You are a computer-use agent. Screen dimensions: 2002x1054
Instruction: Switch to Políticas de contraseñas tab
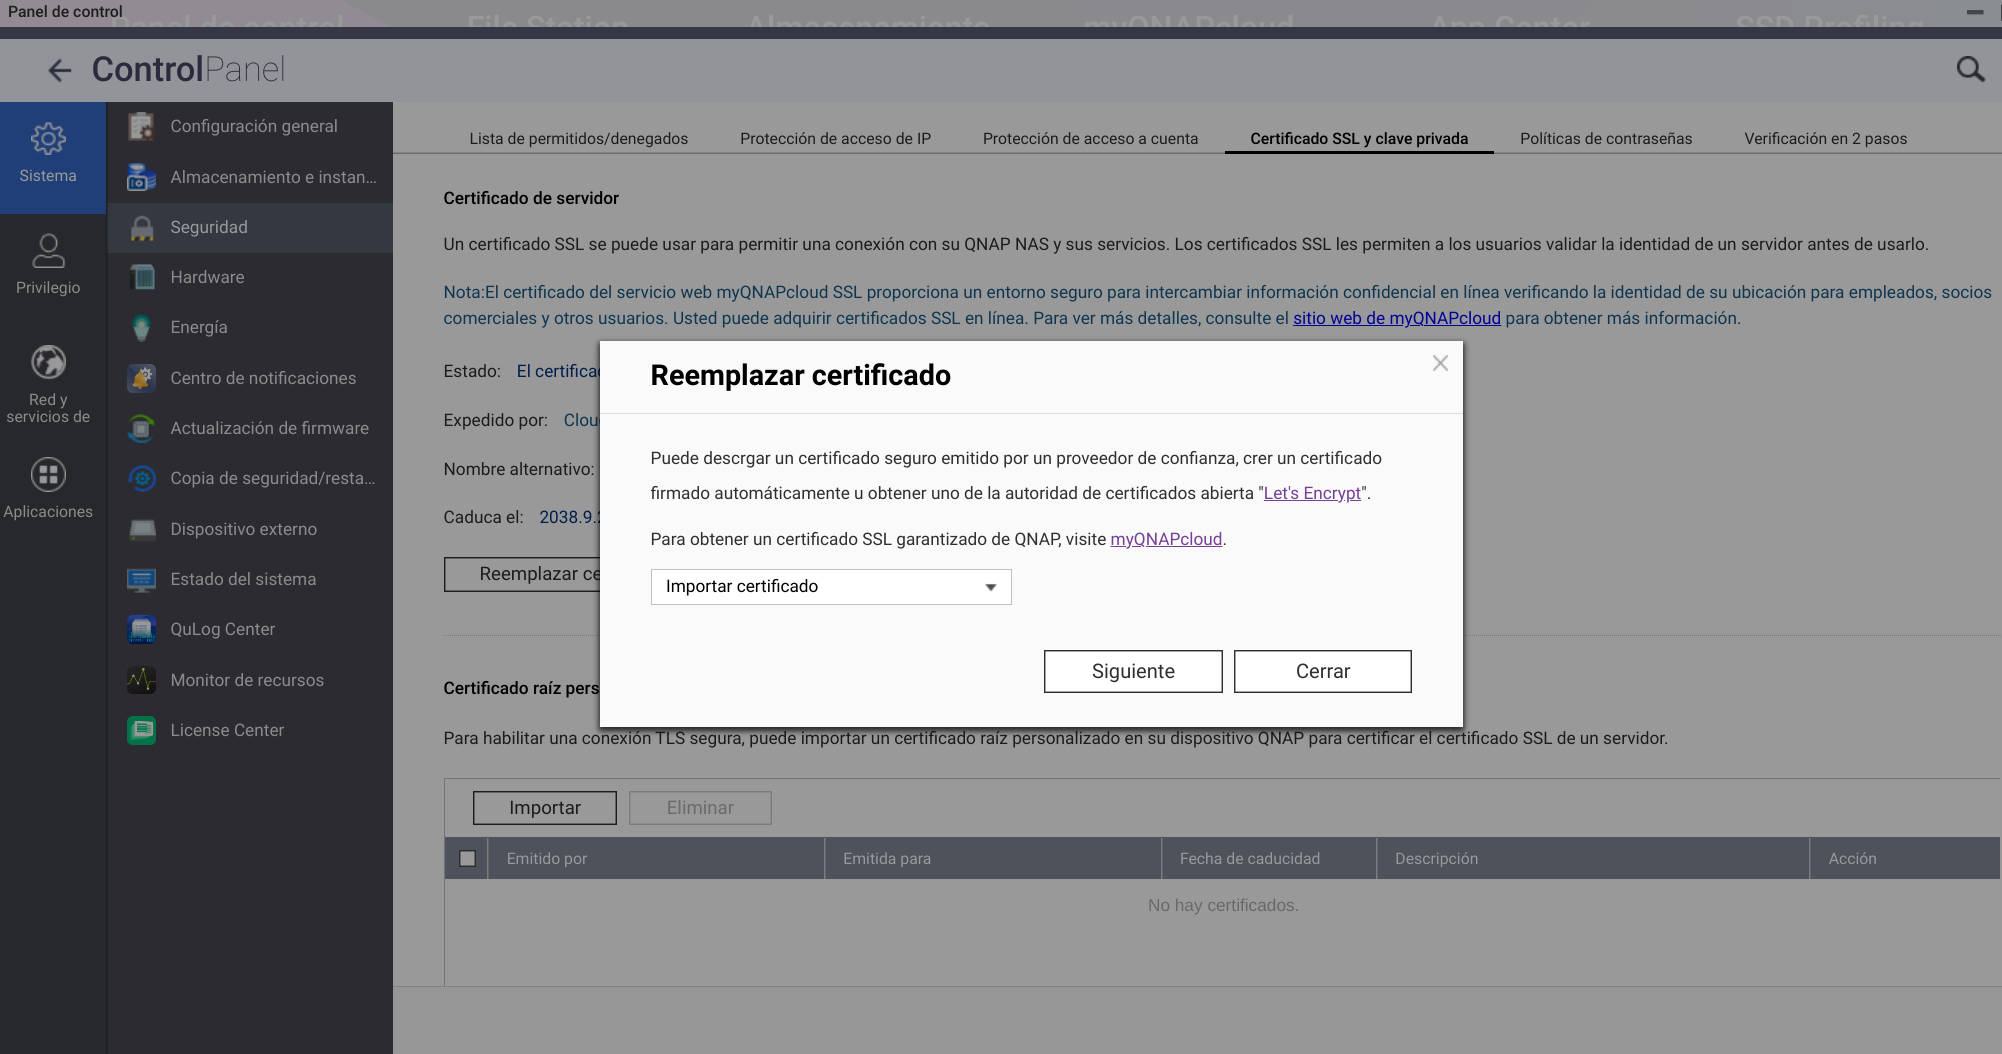click(1605, 139)
